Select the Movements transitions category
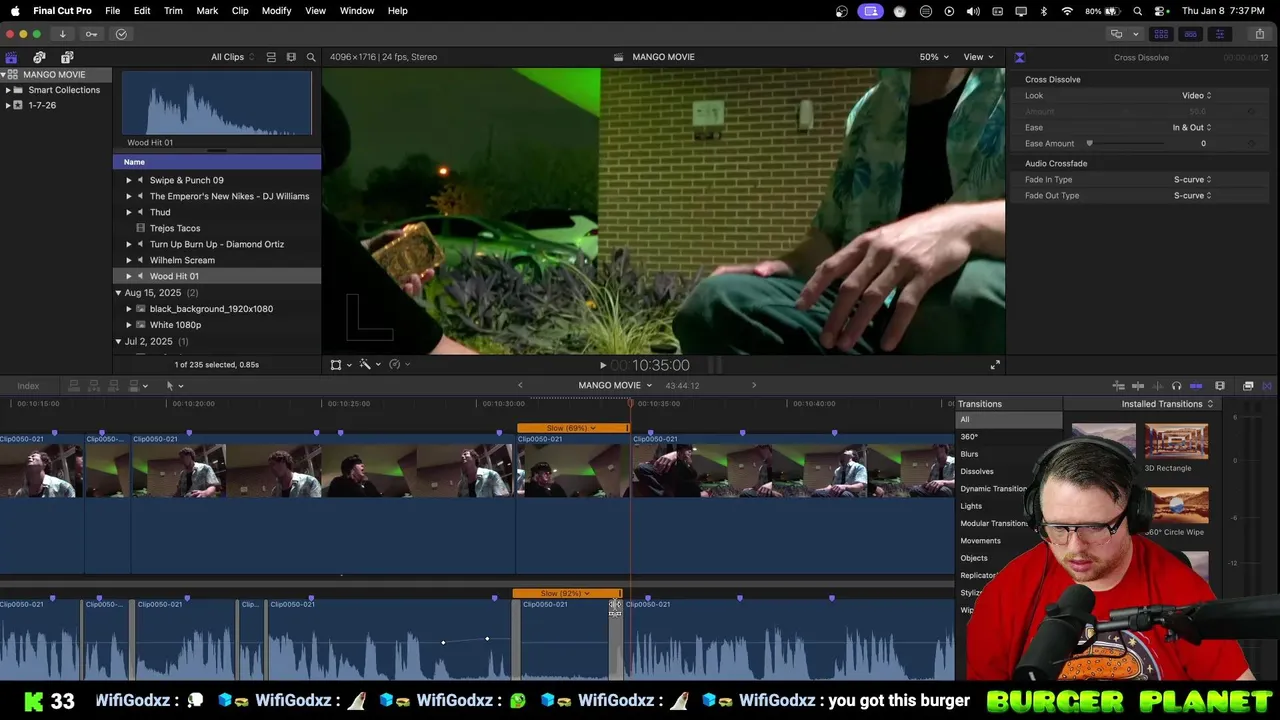The image size is (1280, 720). 980,541
